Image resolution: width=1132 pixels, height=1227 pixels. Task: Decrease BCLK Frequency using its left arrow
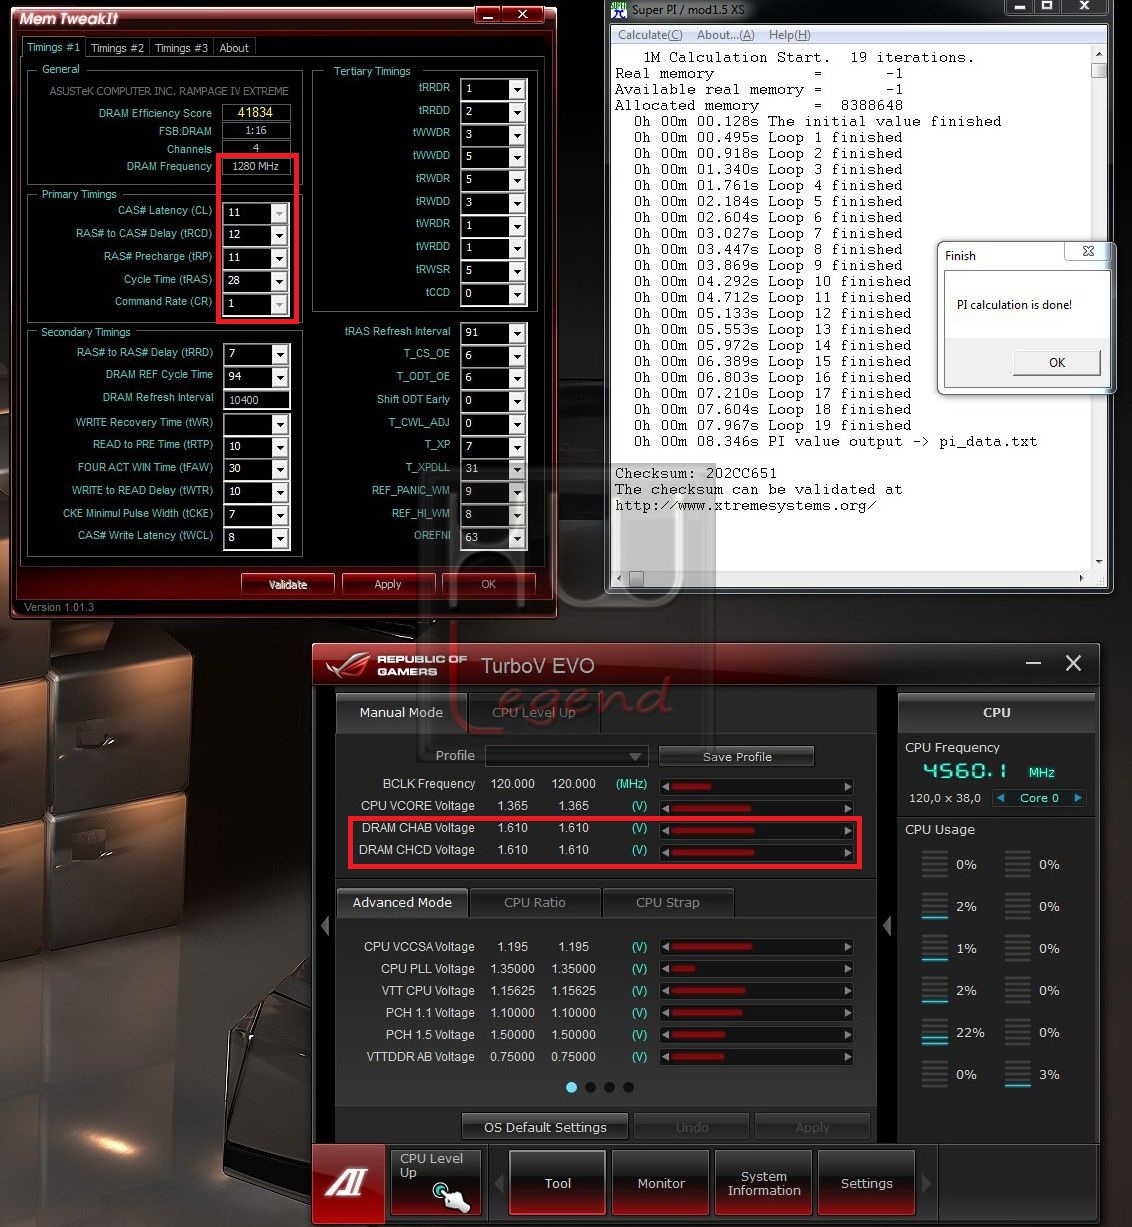[x=665, y=786]
